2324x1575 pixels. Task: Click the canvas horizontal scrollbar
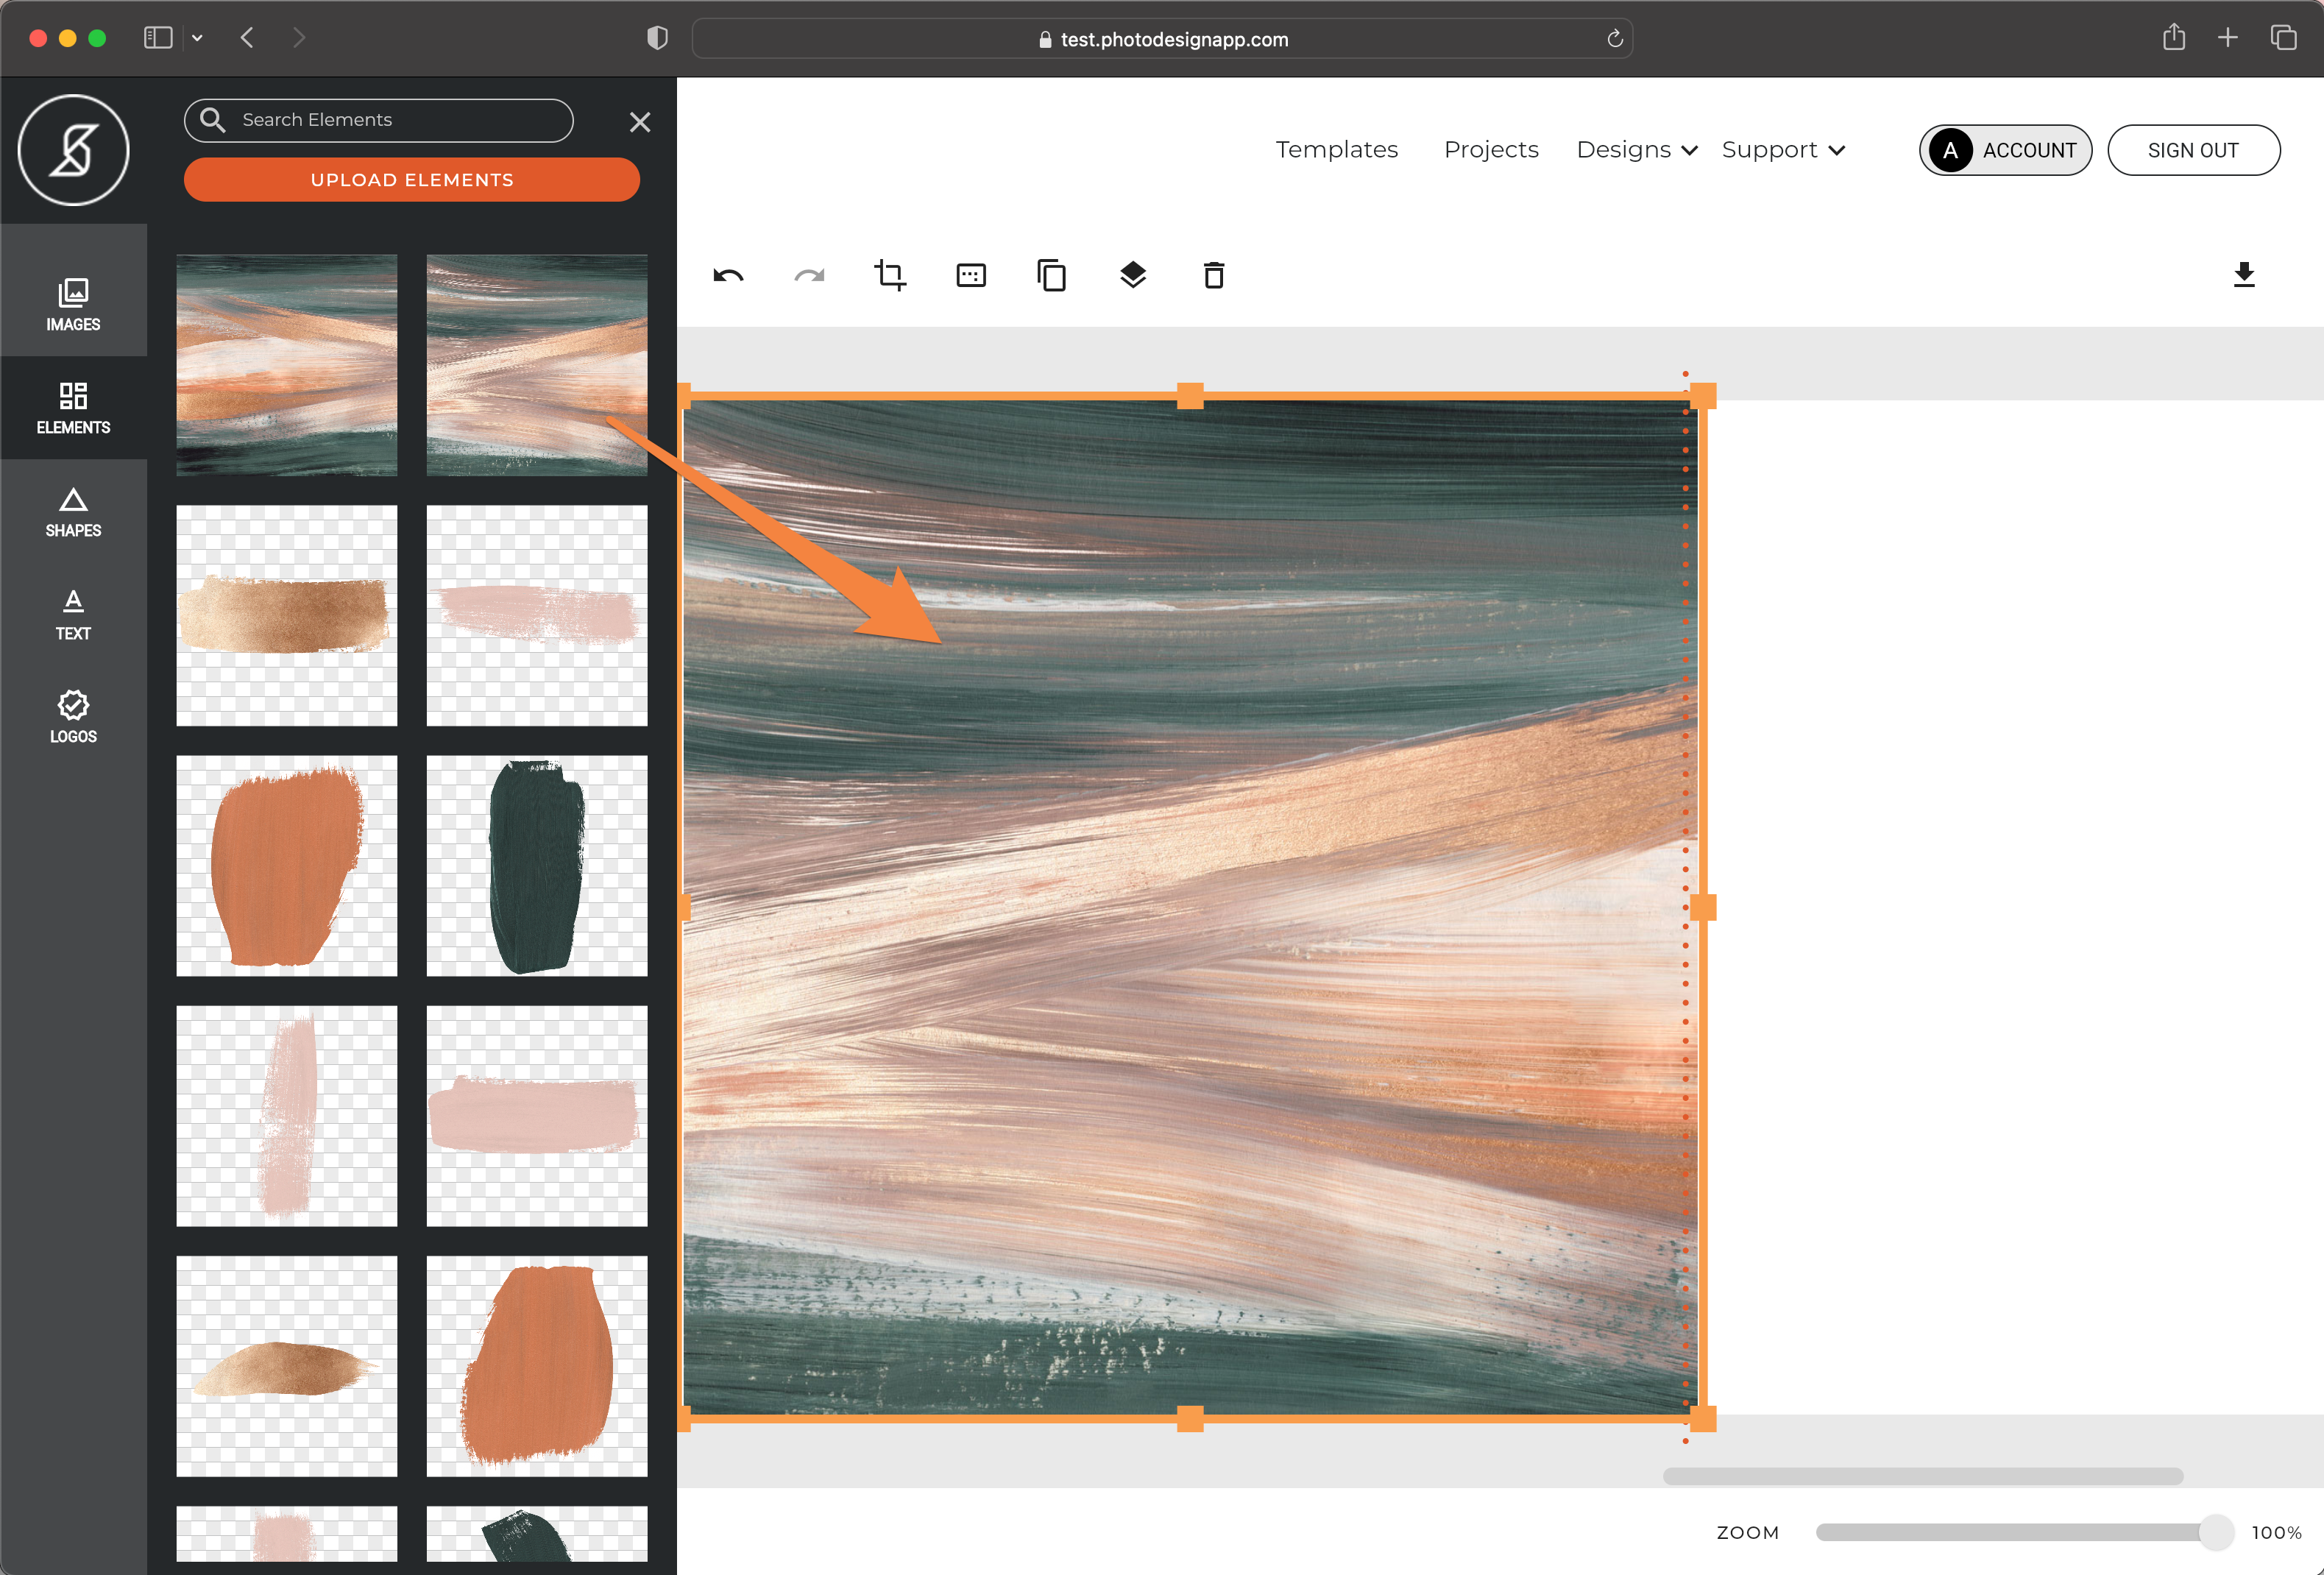[1922, 1476]
